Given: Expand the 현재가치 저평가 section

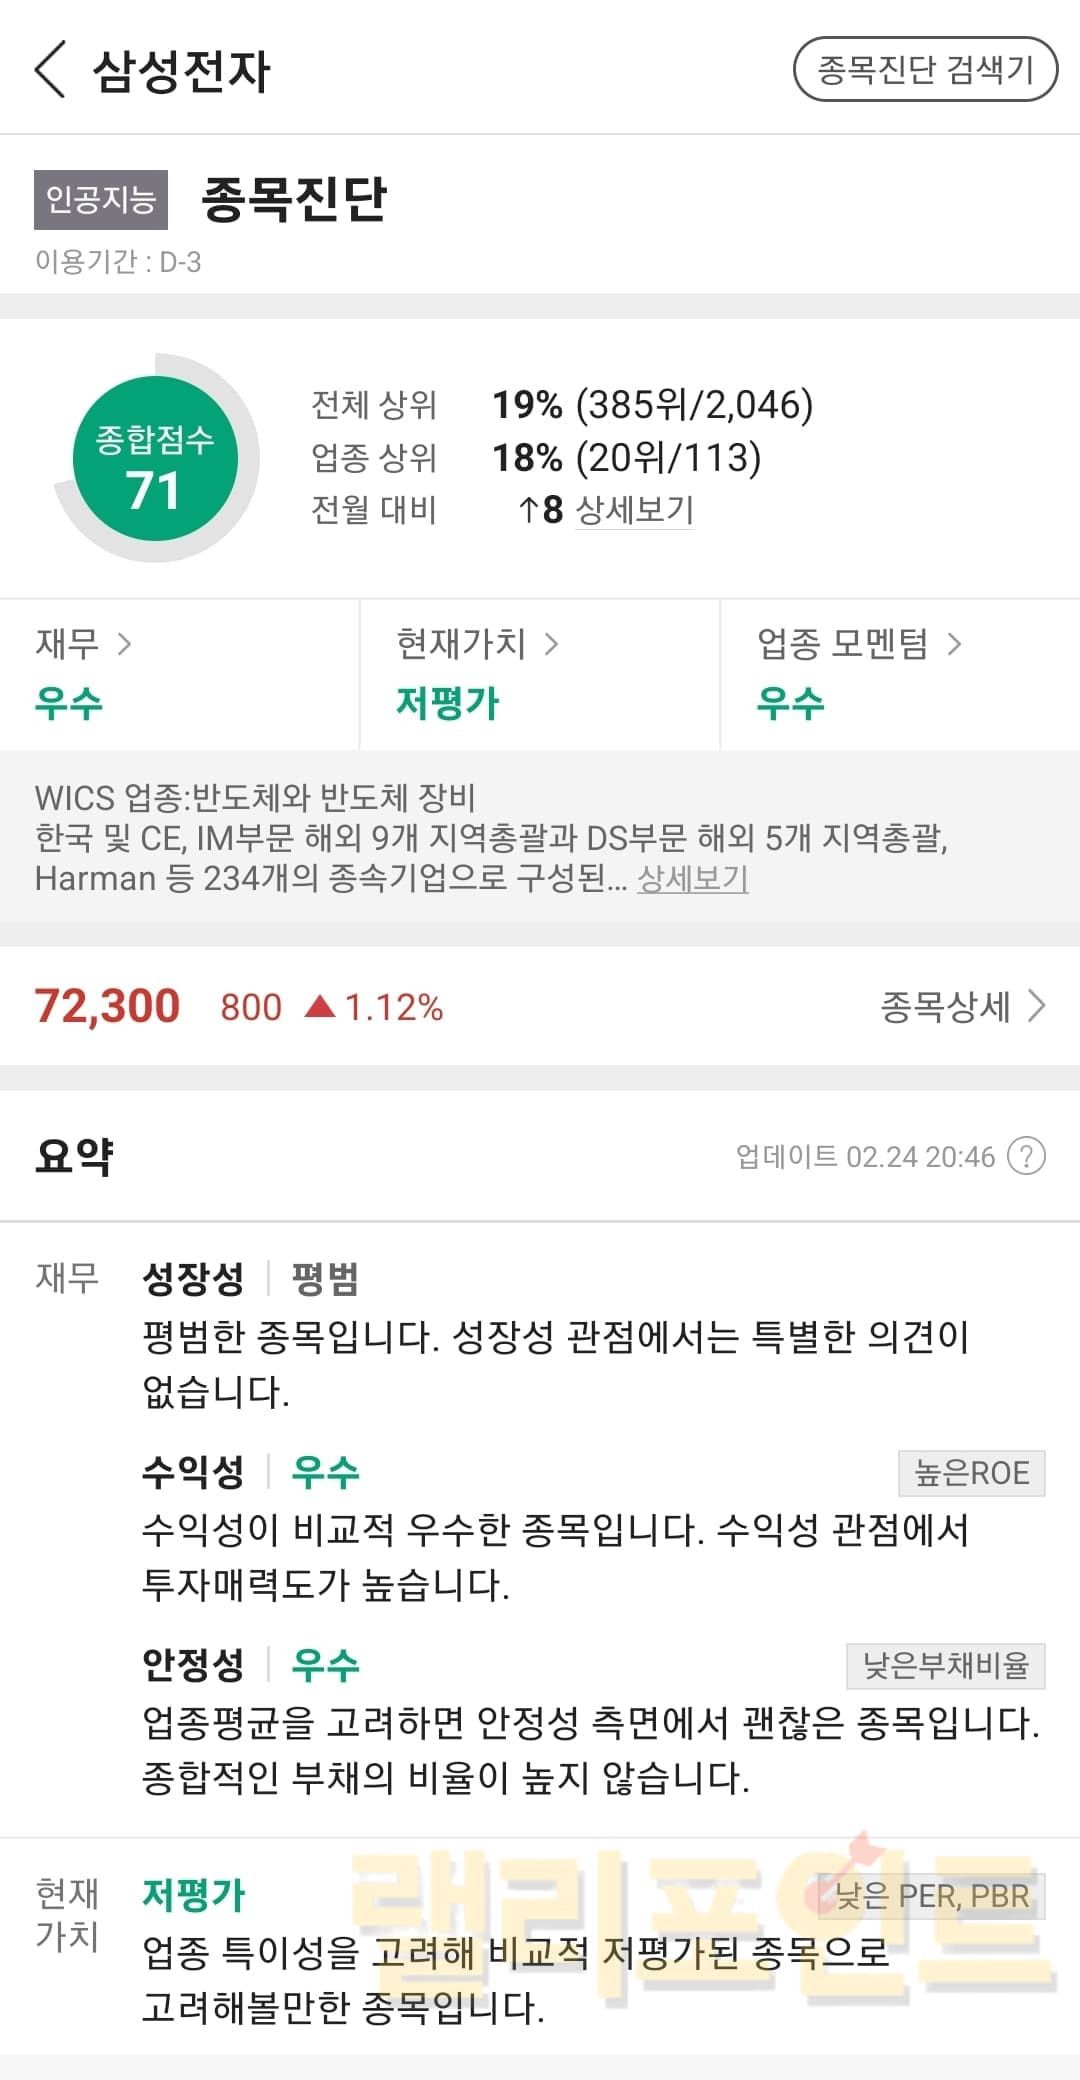Looking at the screenshot, I should 477,673.
